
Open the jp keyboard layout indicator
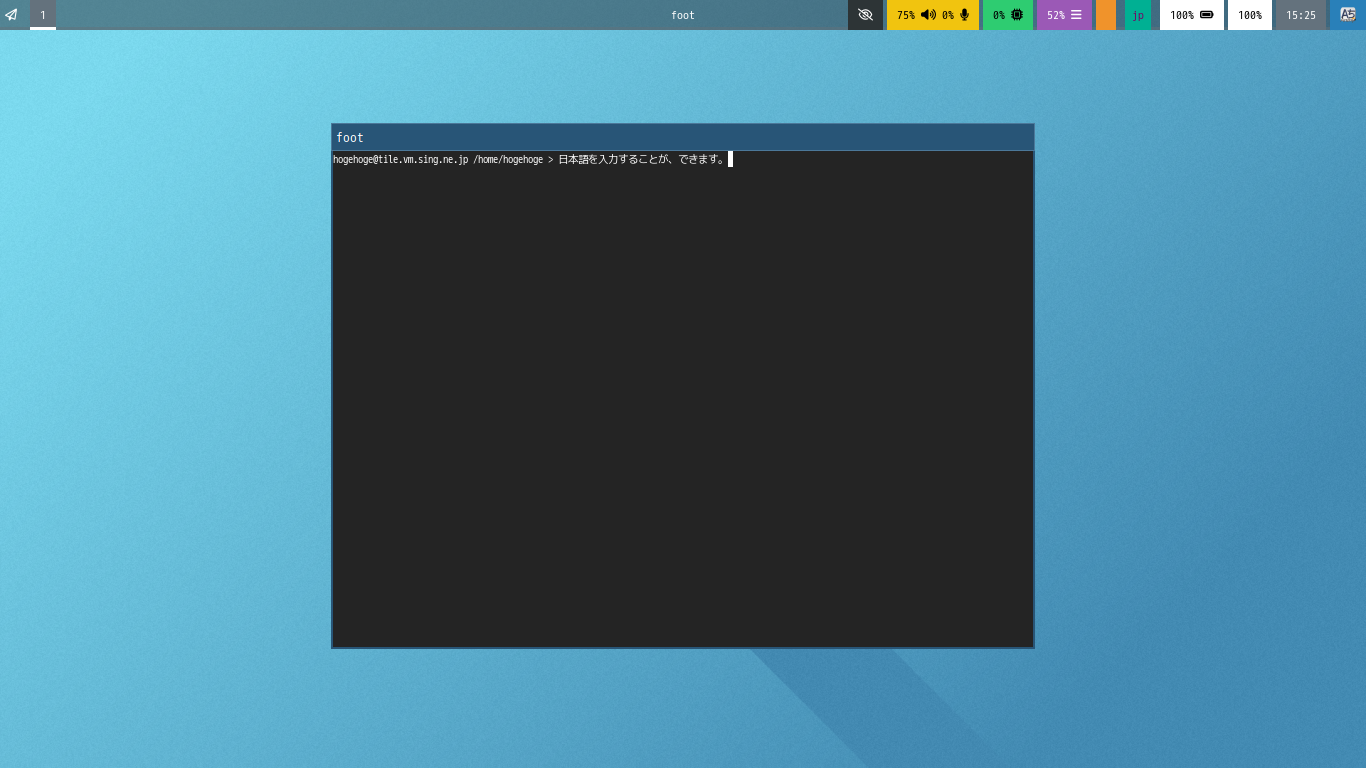pyautogui.click(x=1138, y=15)
